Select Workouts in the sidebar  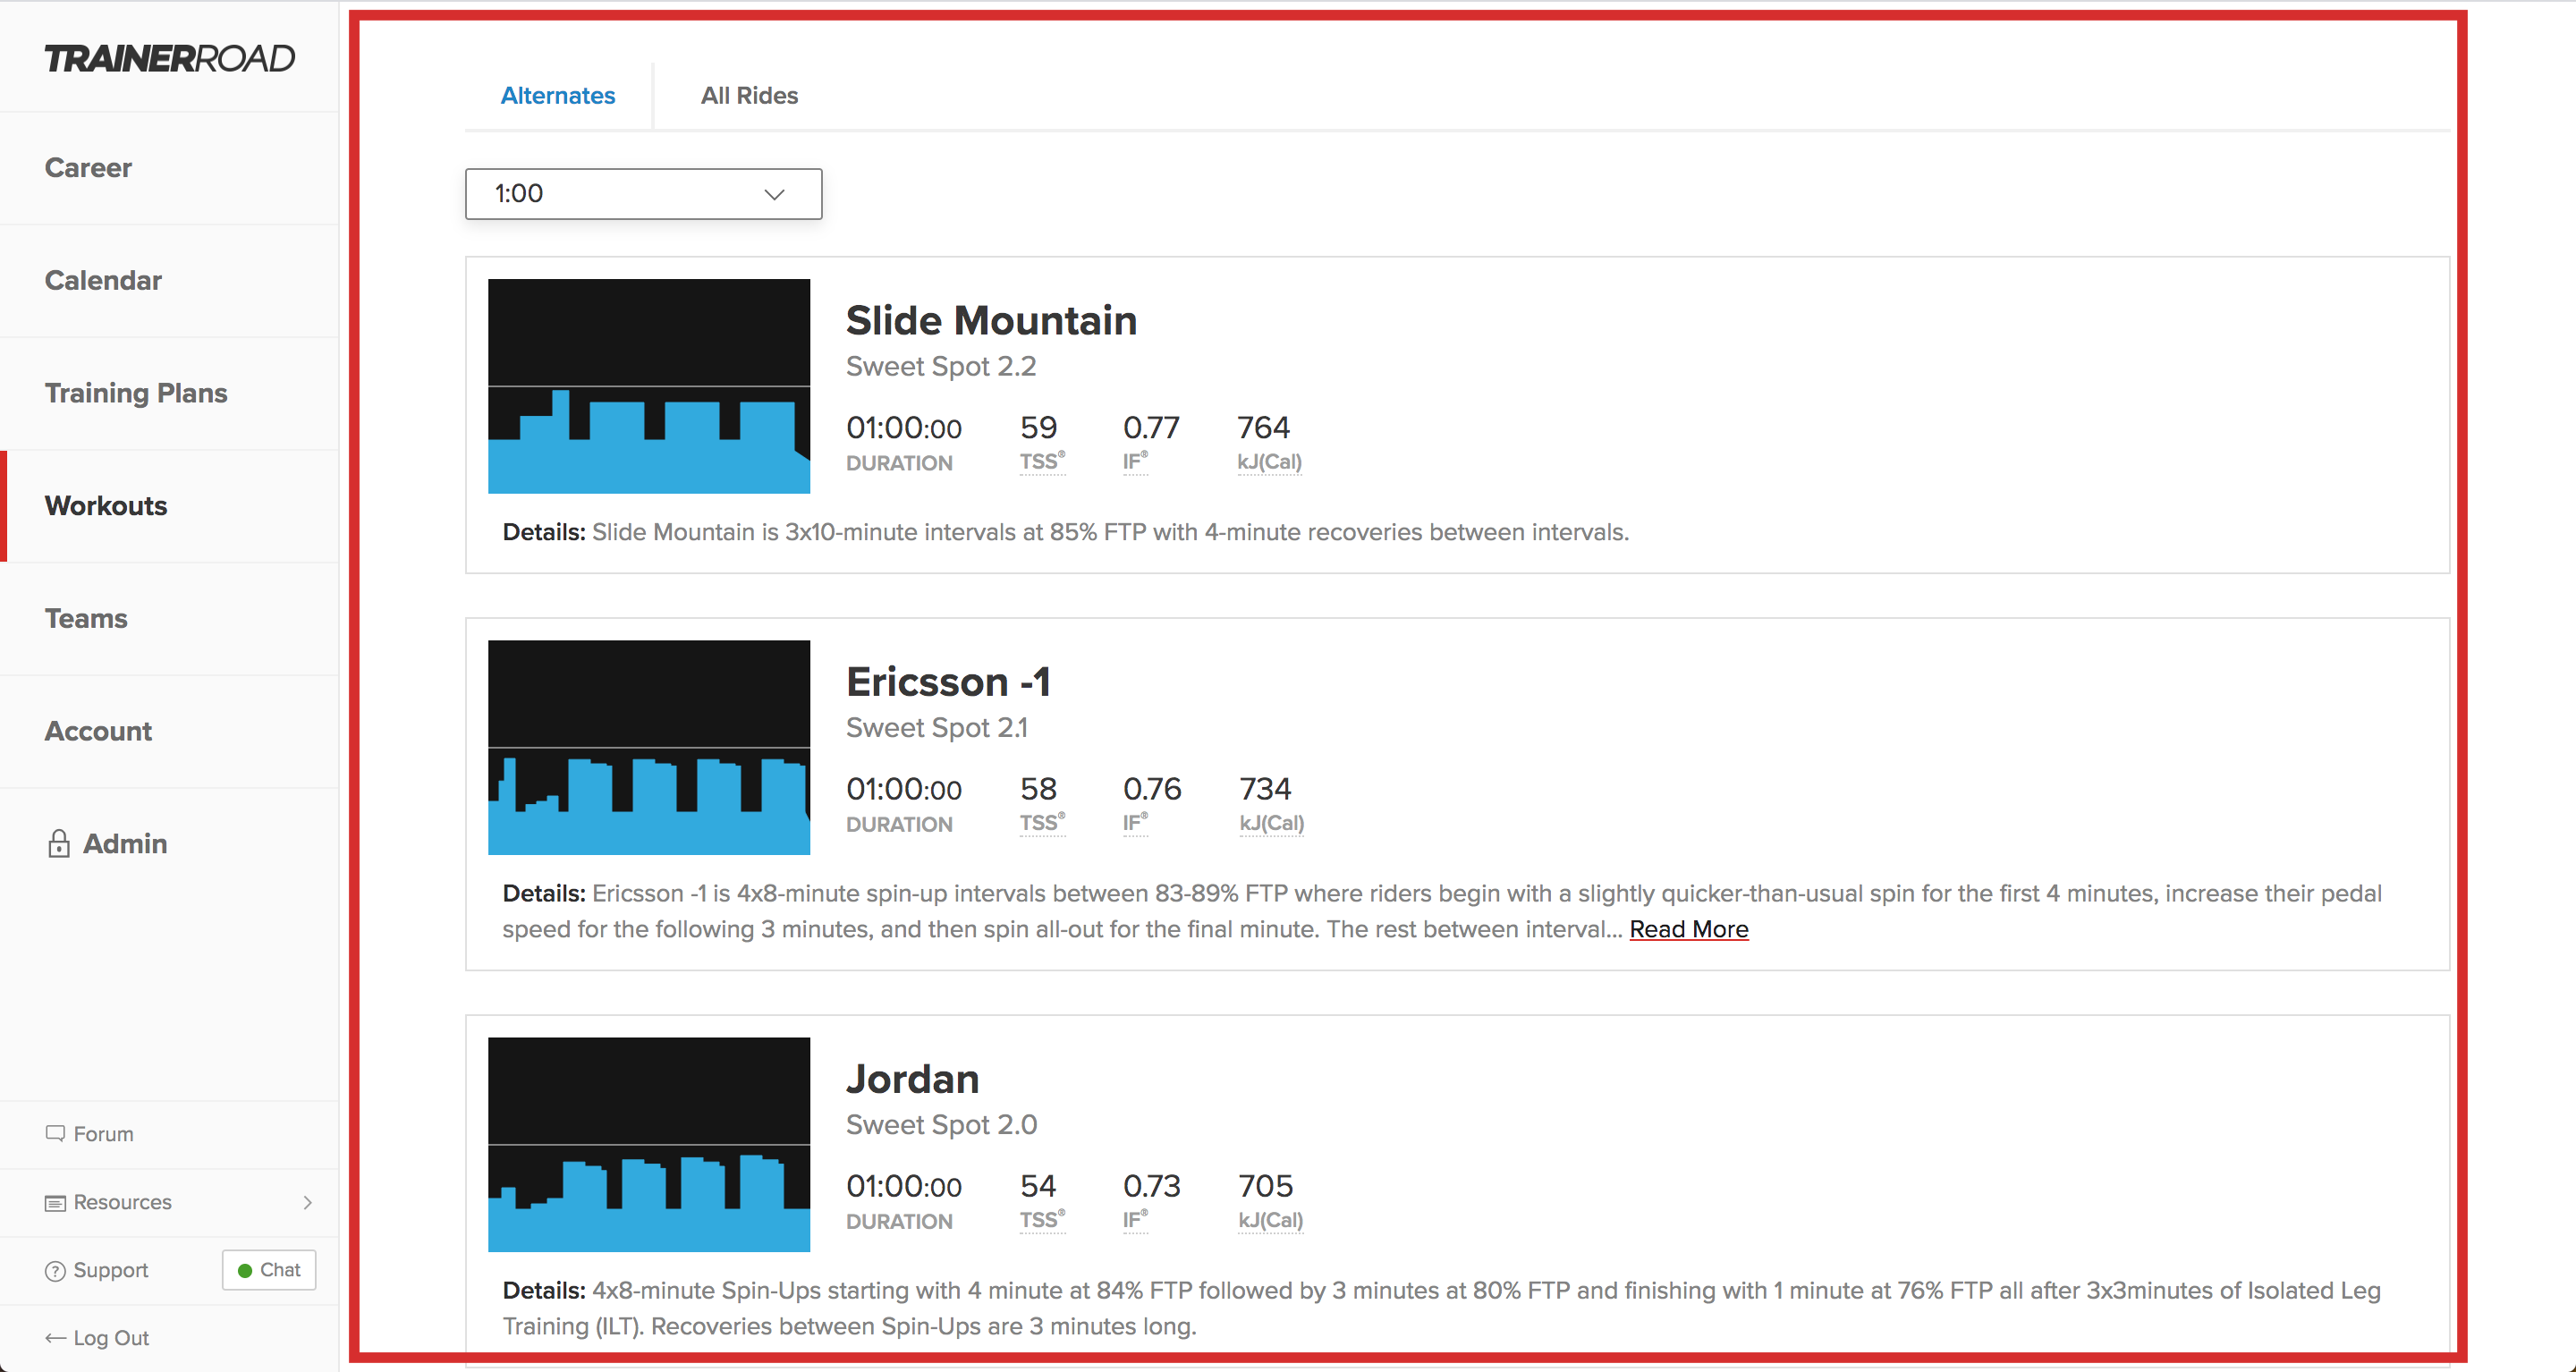106,505
